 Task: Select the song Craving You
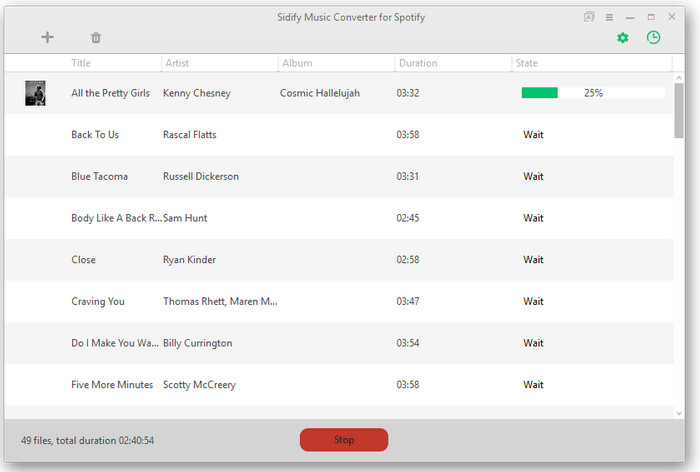[98, 301]
